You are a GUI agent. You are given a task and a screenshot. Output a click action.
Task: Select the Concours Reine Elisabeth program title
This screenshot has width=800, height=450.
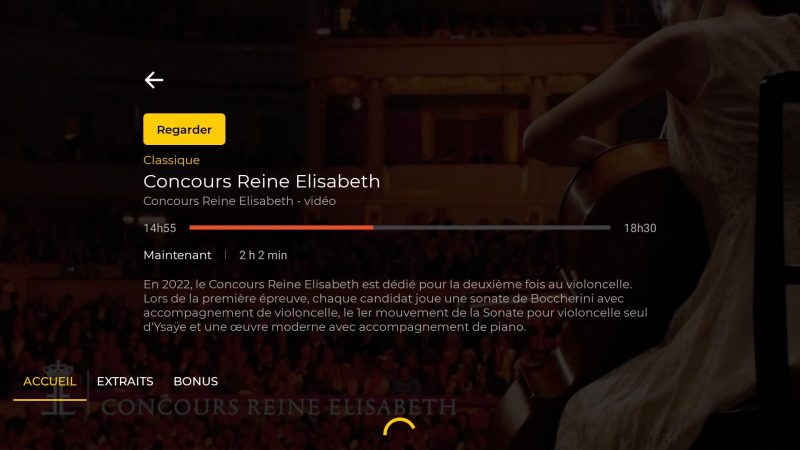(262, 181)
